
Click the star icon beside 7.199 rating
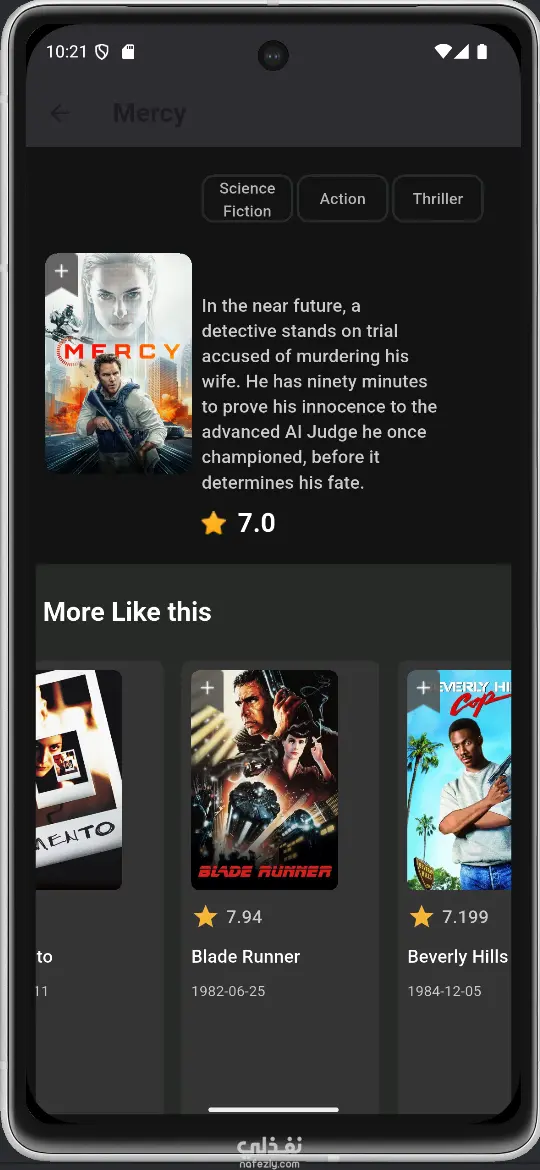point(421,917)
